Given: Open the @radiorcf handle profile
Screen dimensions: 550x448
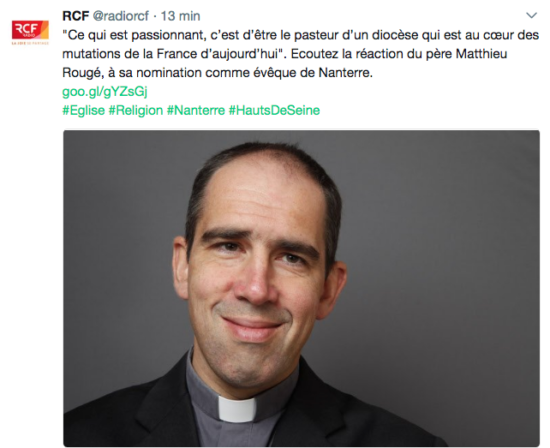Looking at the screenshot, I should tap(121, 16).
